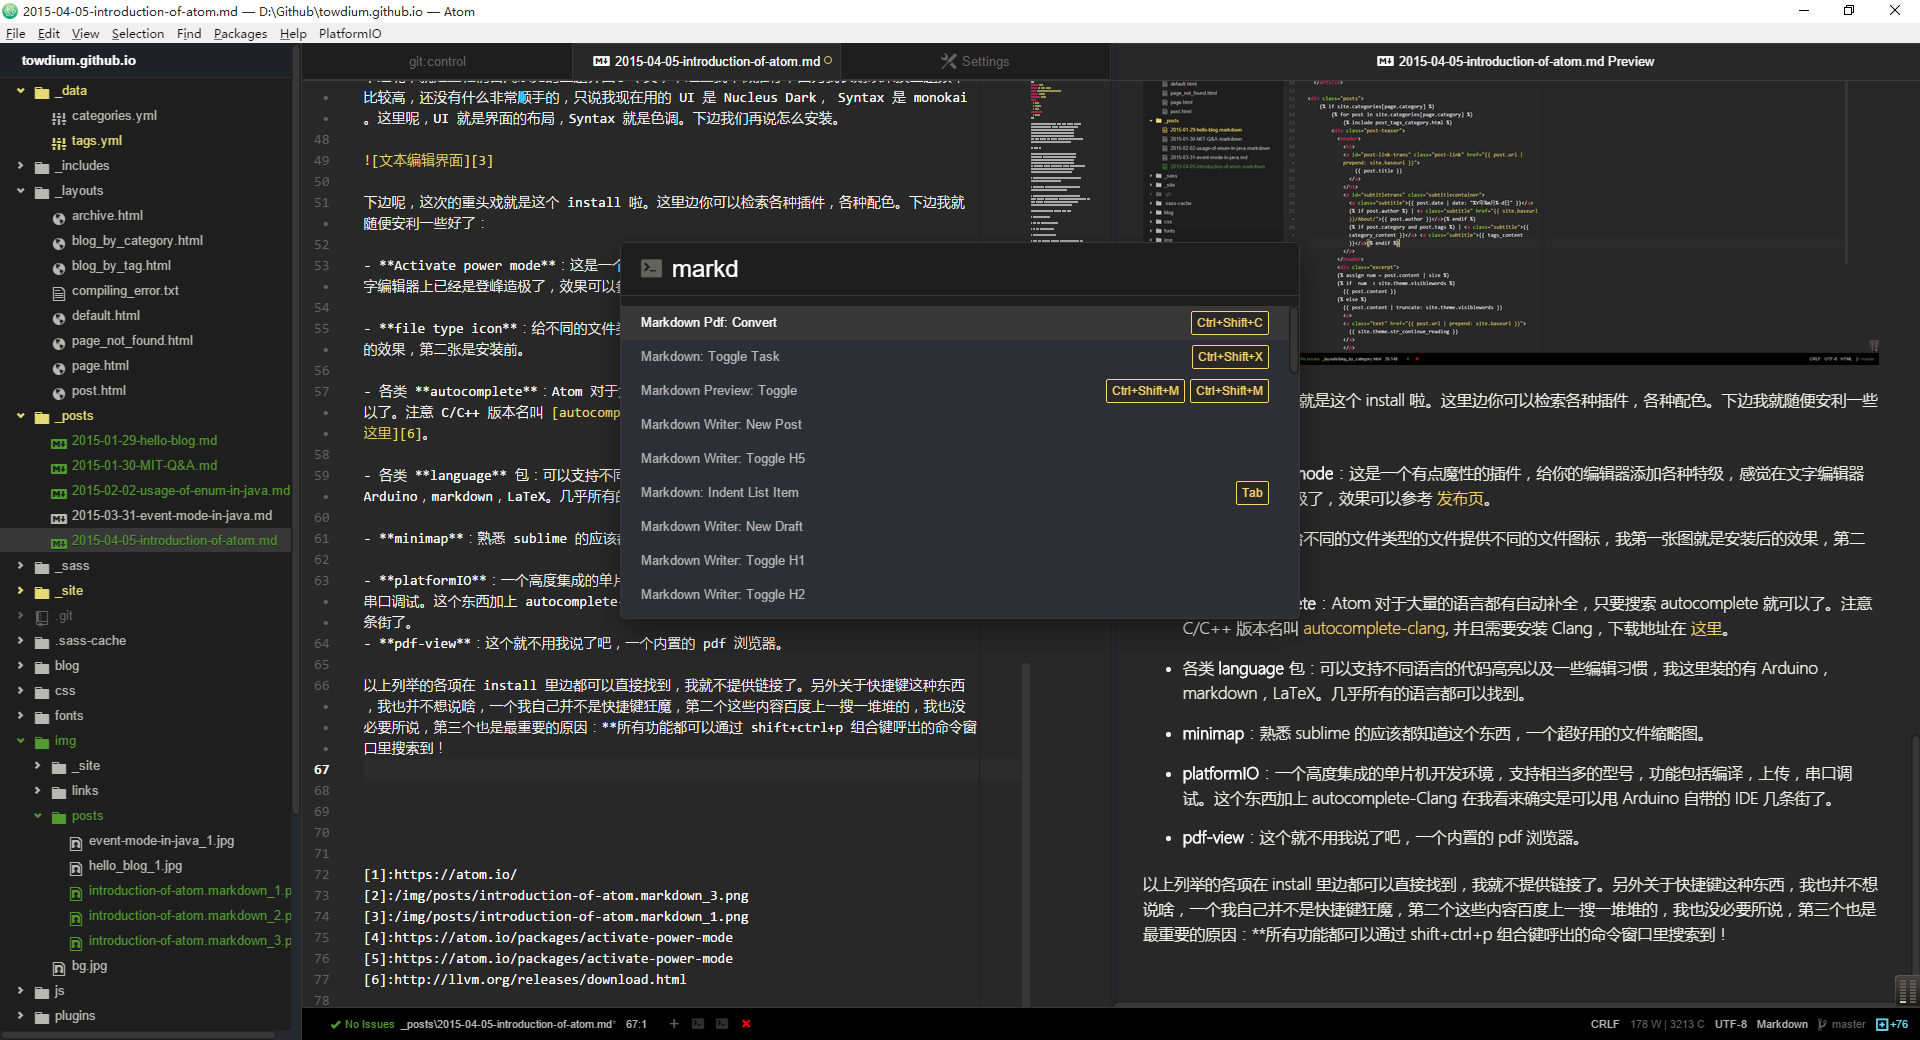
Task: Click the 67:1 cursor position indicator
Action: coord(636,1024)
